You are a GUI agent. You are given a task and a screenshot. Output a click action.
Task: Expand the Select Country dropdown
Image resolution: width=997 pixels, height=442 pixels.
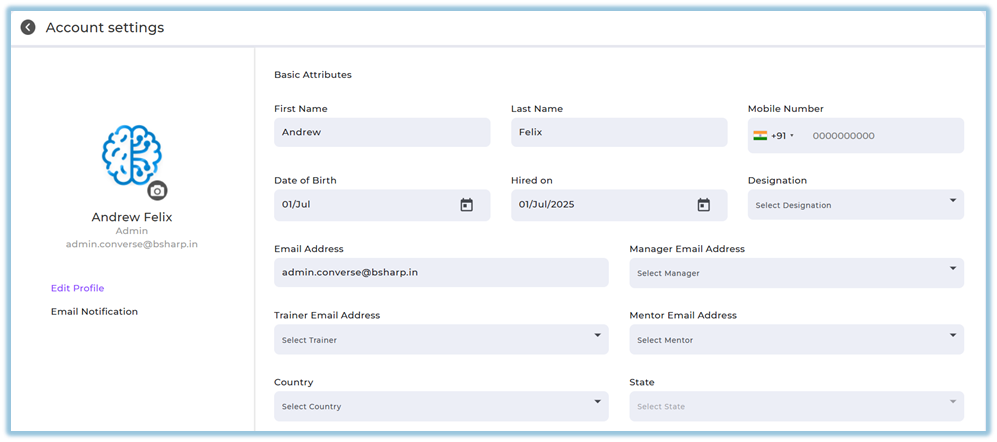tap(440, 406)
